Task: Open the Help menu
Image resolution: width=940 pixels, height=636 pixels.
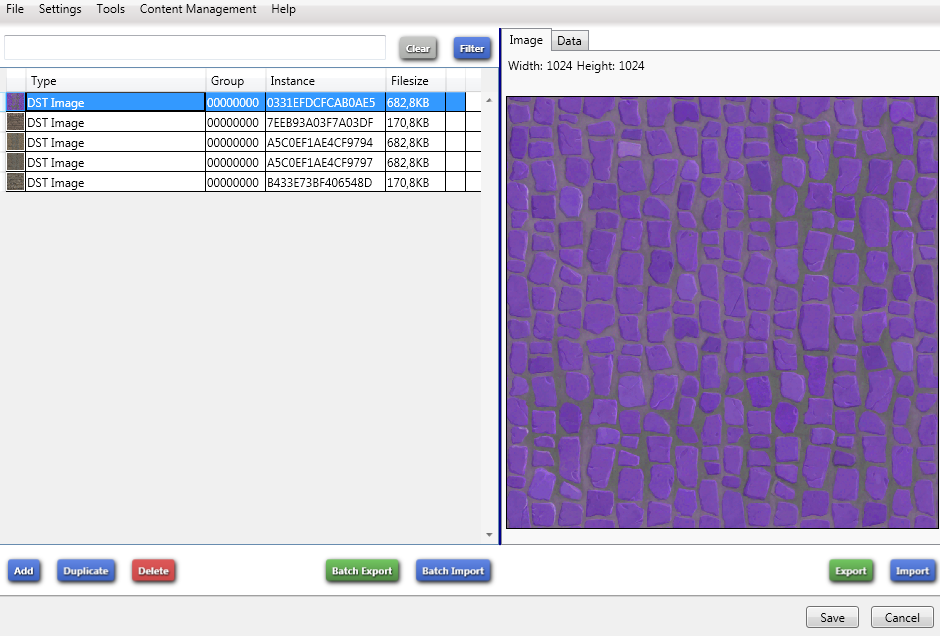Action: coord(283,9)
